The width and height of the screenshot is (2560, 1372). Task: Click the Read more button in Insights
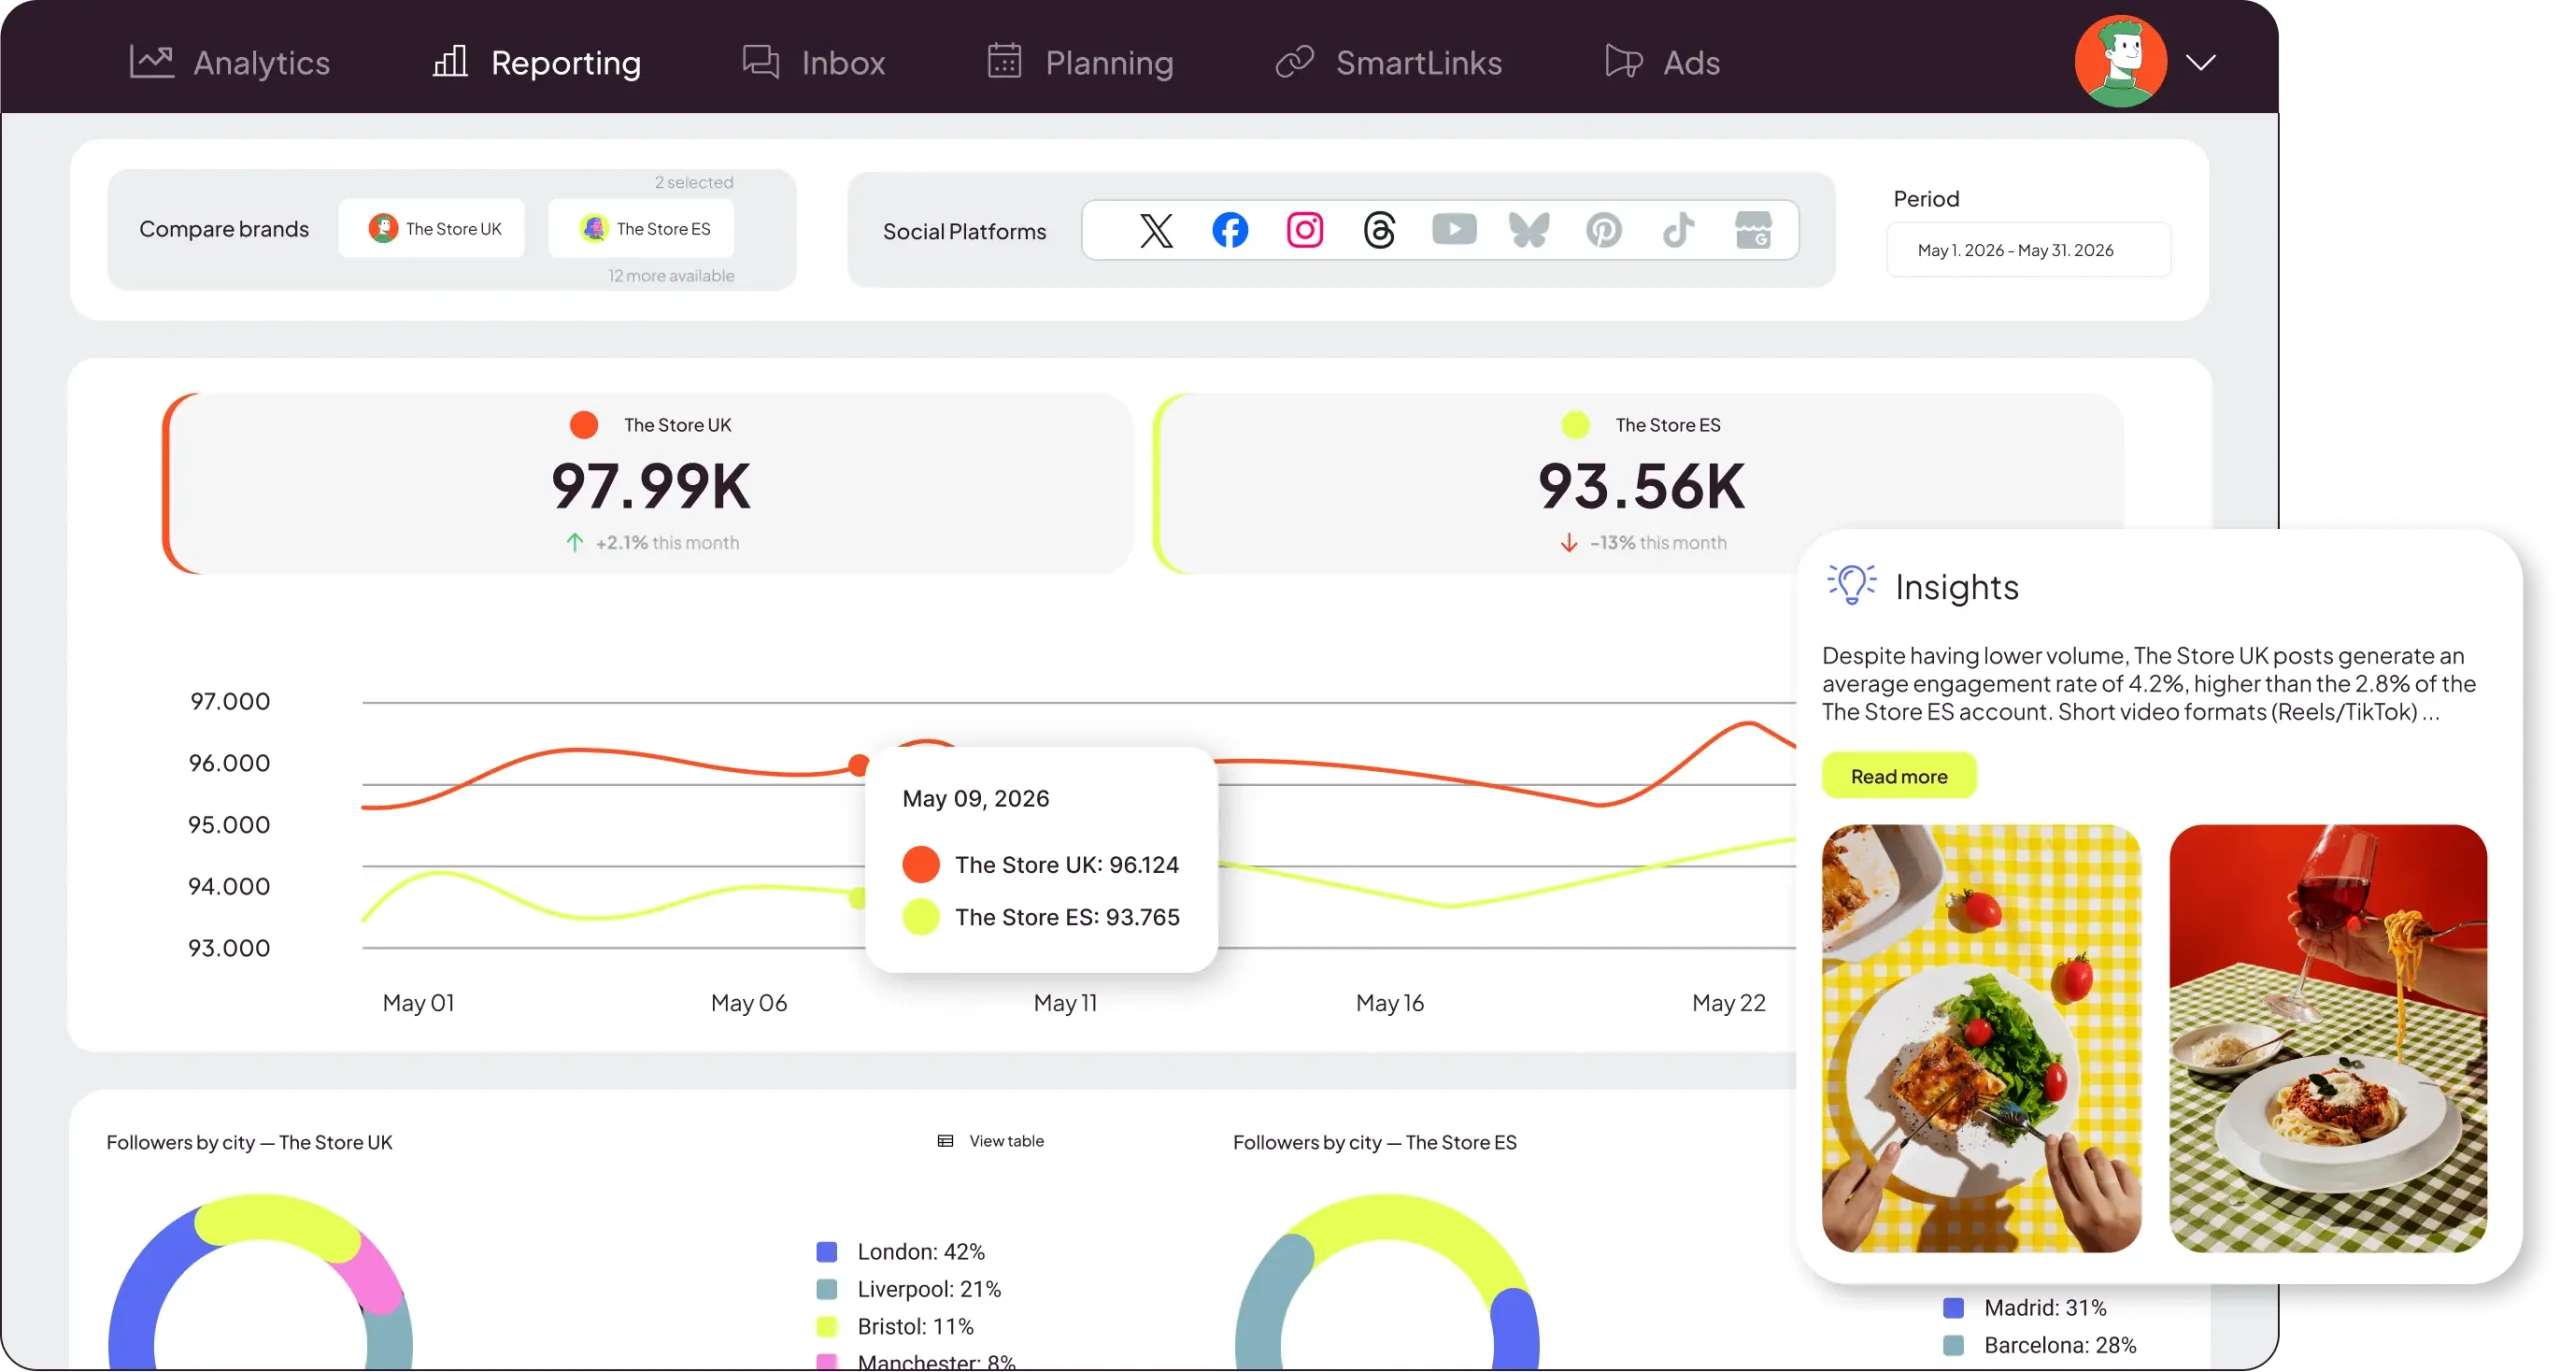point(1899,776)
